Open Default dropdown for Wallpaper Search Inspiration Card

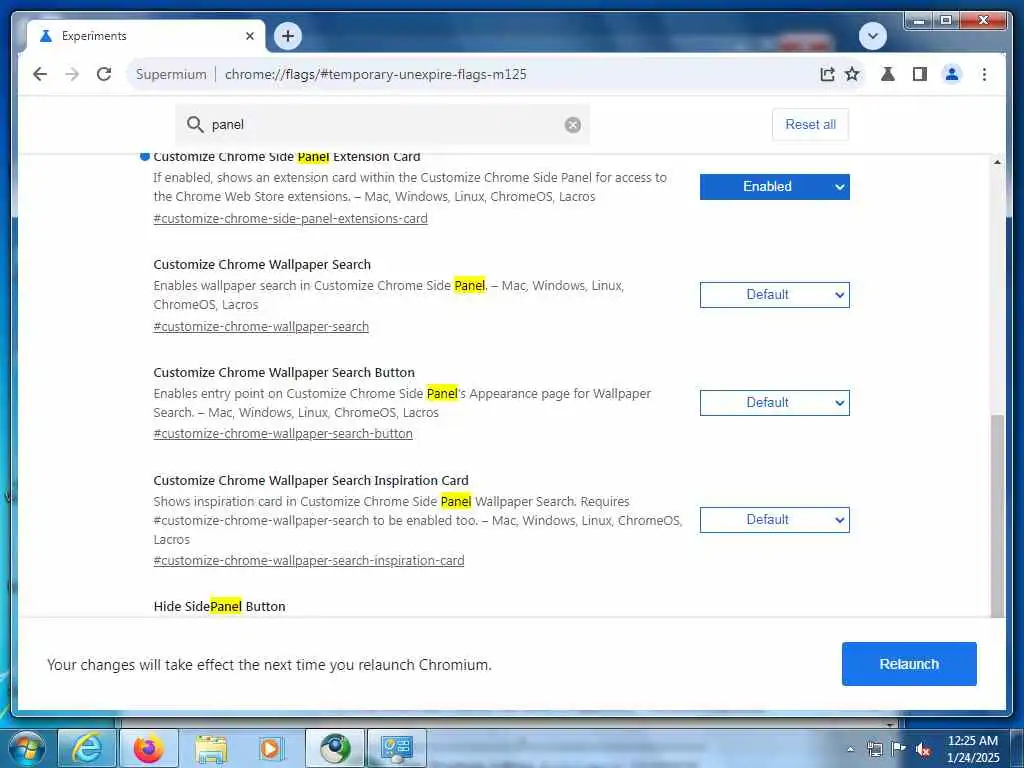pyautogui.click(x=775, y=520)
